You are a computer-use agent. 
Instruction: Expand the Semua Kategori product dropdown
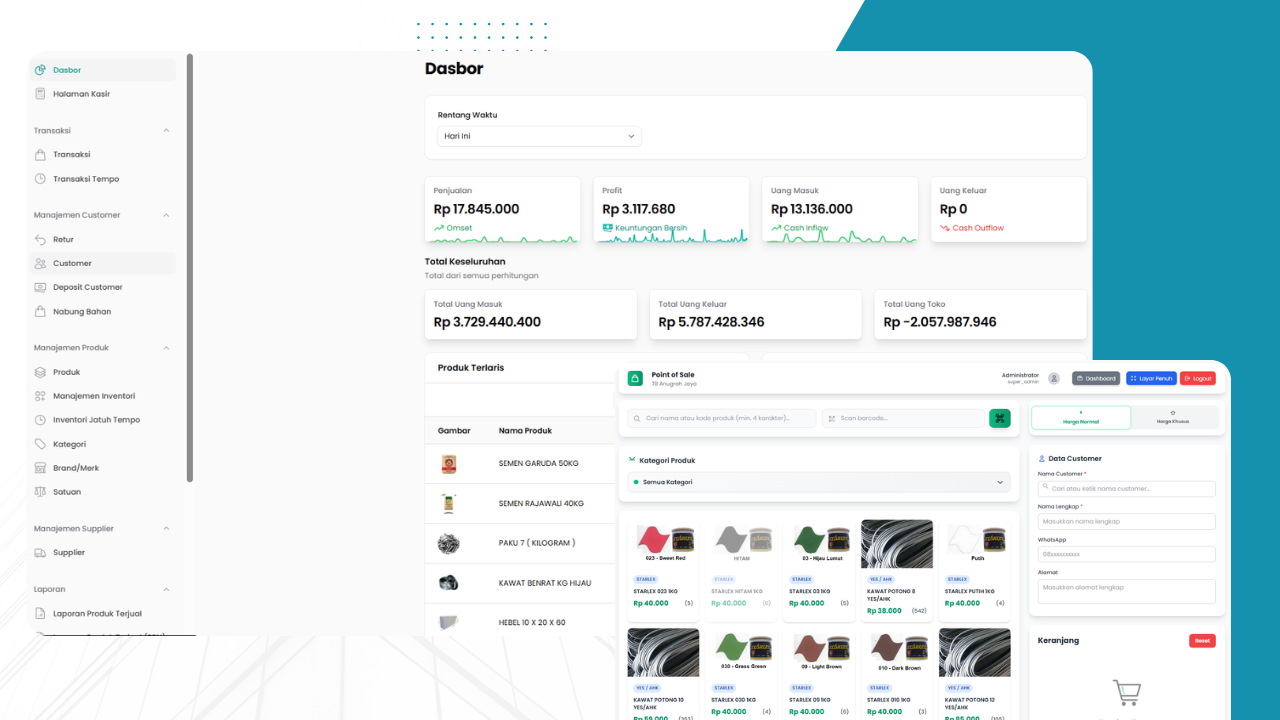coord(817,482)
